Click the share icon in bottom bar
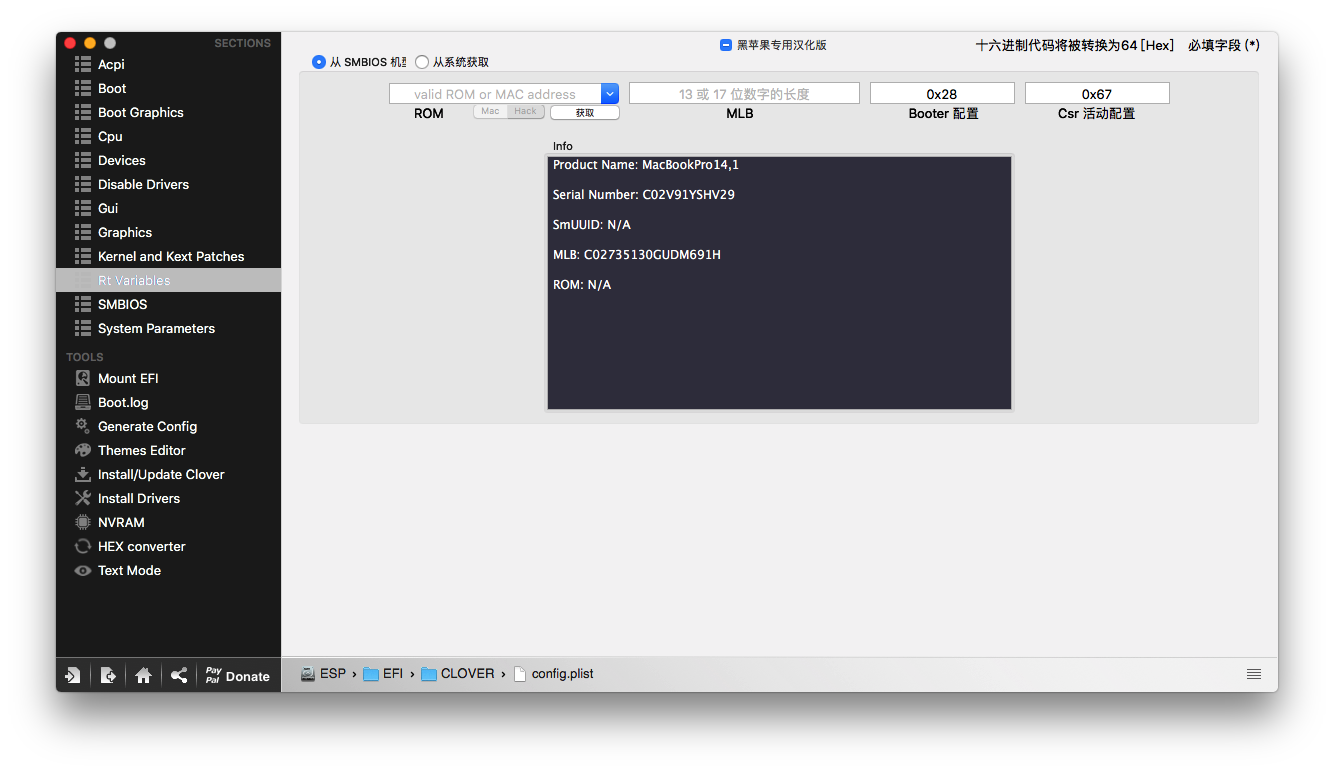The width and height of the screenshot is (1334, 772). pos(178,676)
